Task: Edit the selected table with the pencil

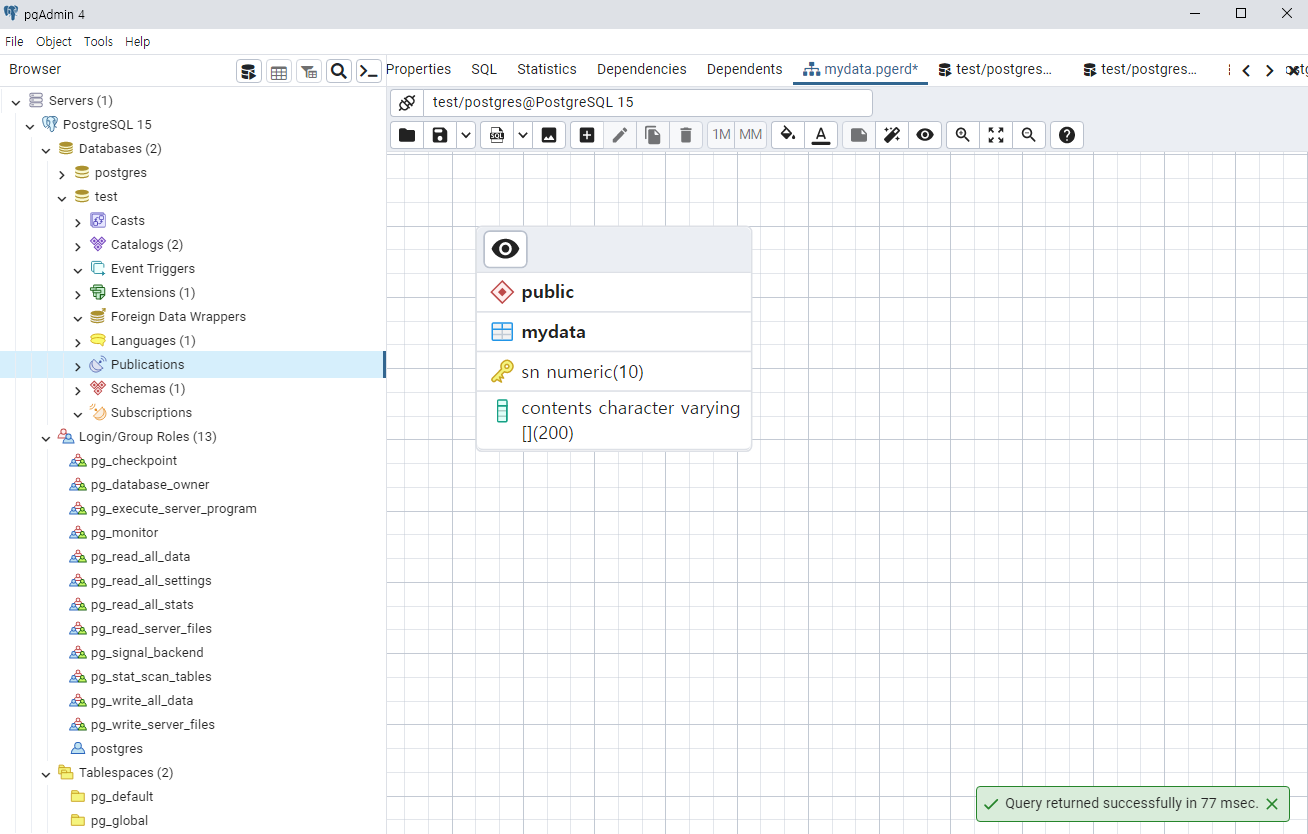Action: [620, 135]
